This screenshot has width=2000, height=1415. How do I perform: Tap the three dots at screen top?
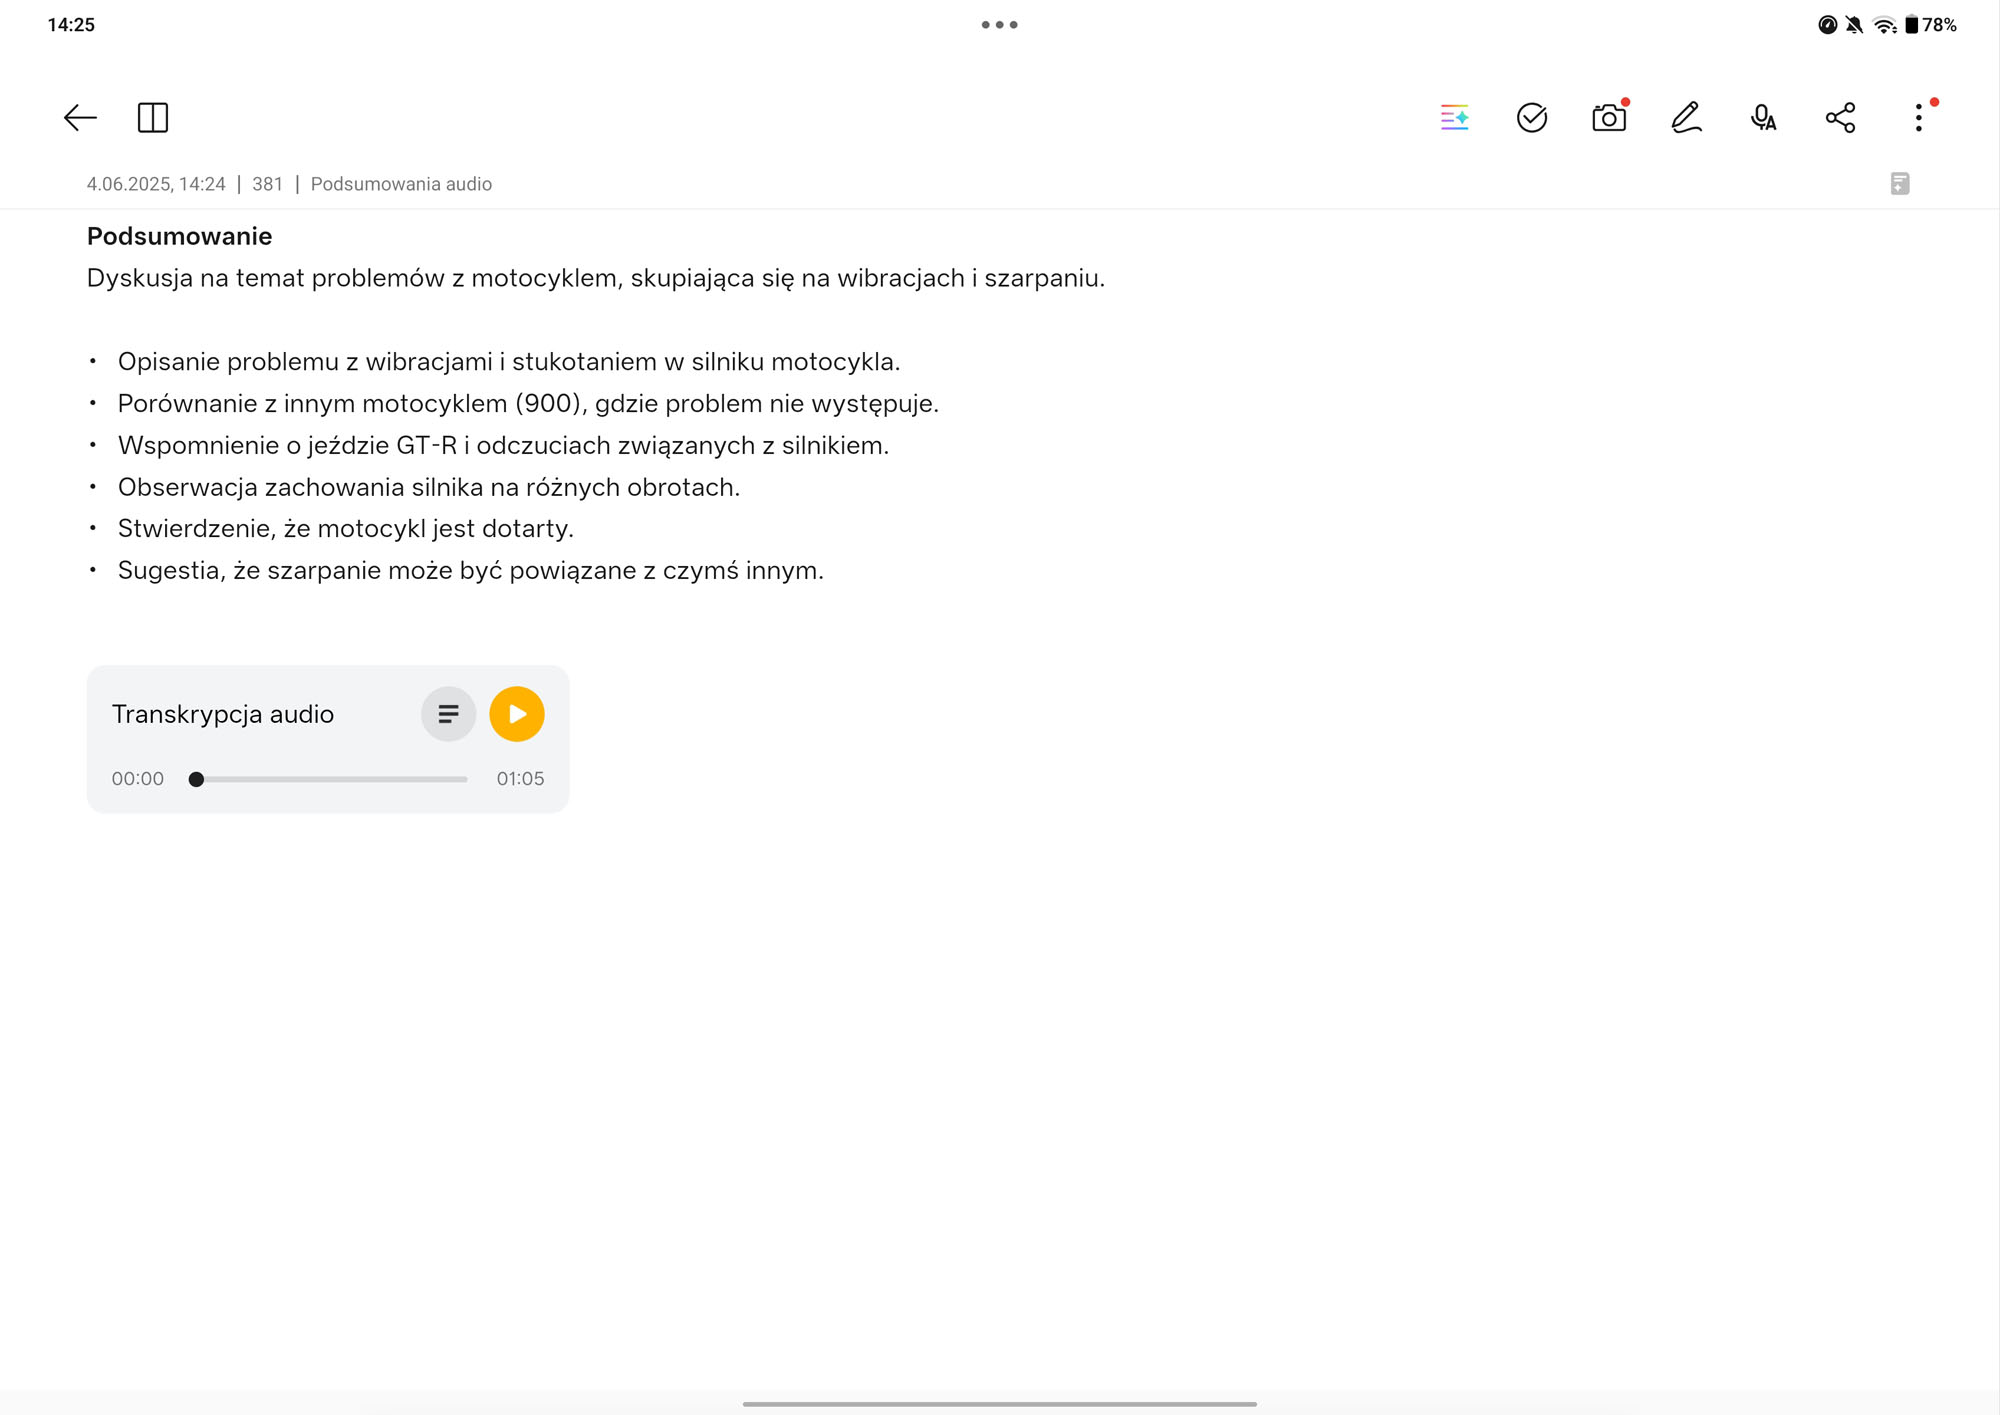(x=1000, y=25)
